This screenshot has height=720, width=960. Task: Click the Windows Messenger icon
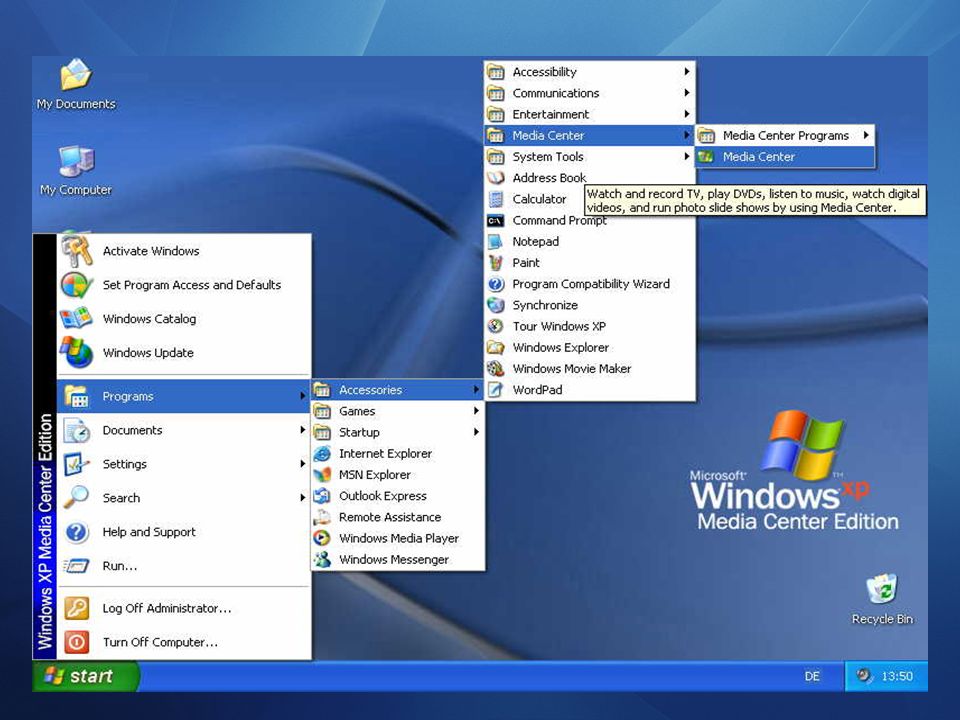(x=322, y=560)
